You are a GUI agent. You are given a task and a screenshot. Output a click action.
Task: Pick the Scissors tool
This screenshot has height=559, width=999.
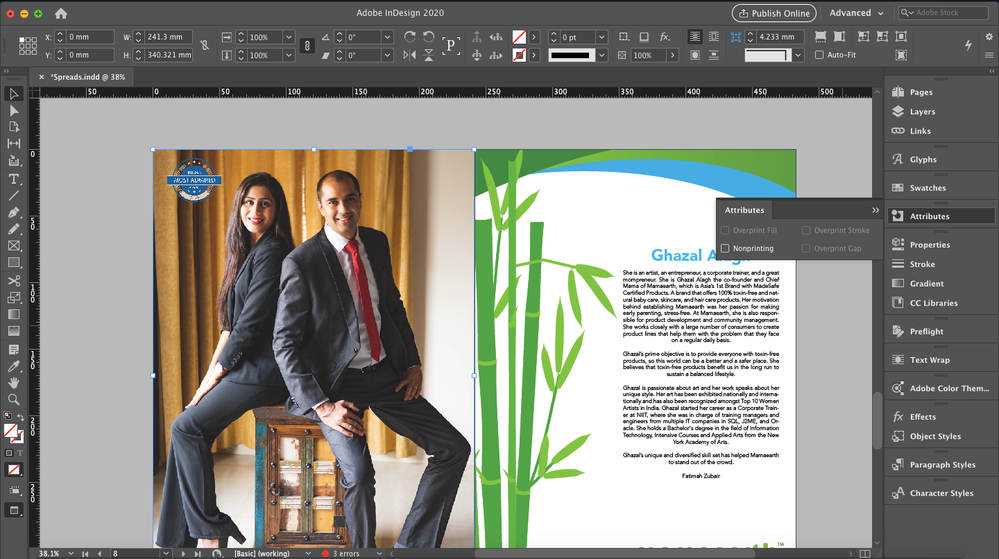click(14, 281)
